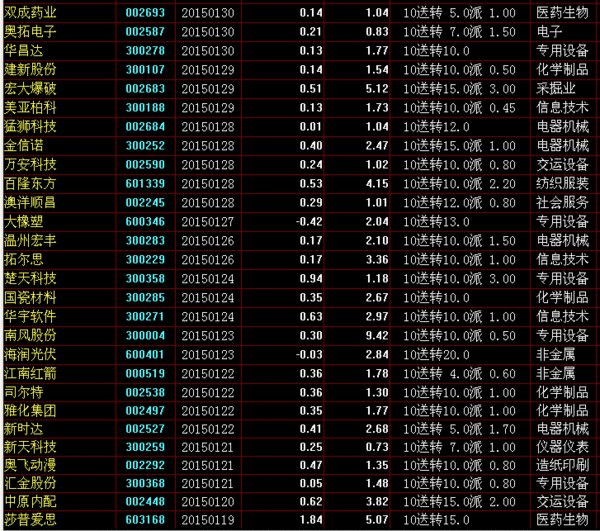This screenshot has width=600, height=531.
Task: Click the 纺织服装 industry cell
Action: point(561,184)
